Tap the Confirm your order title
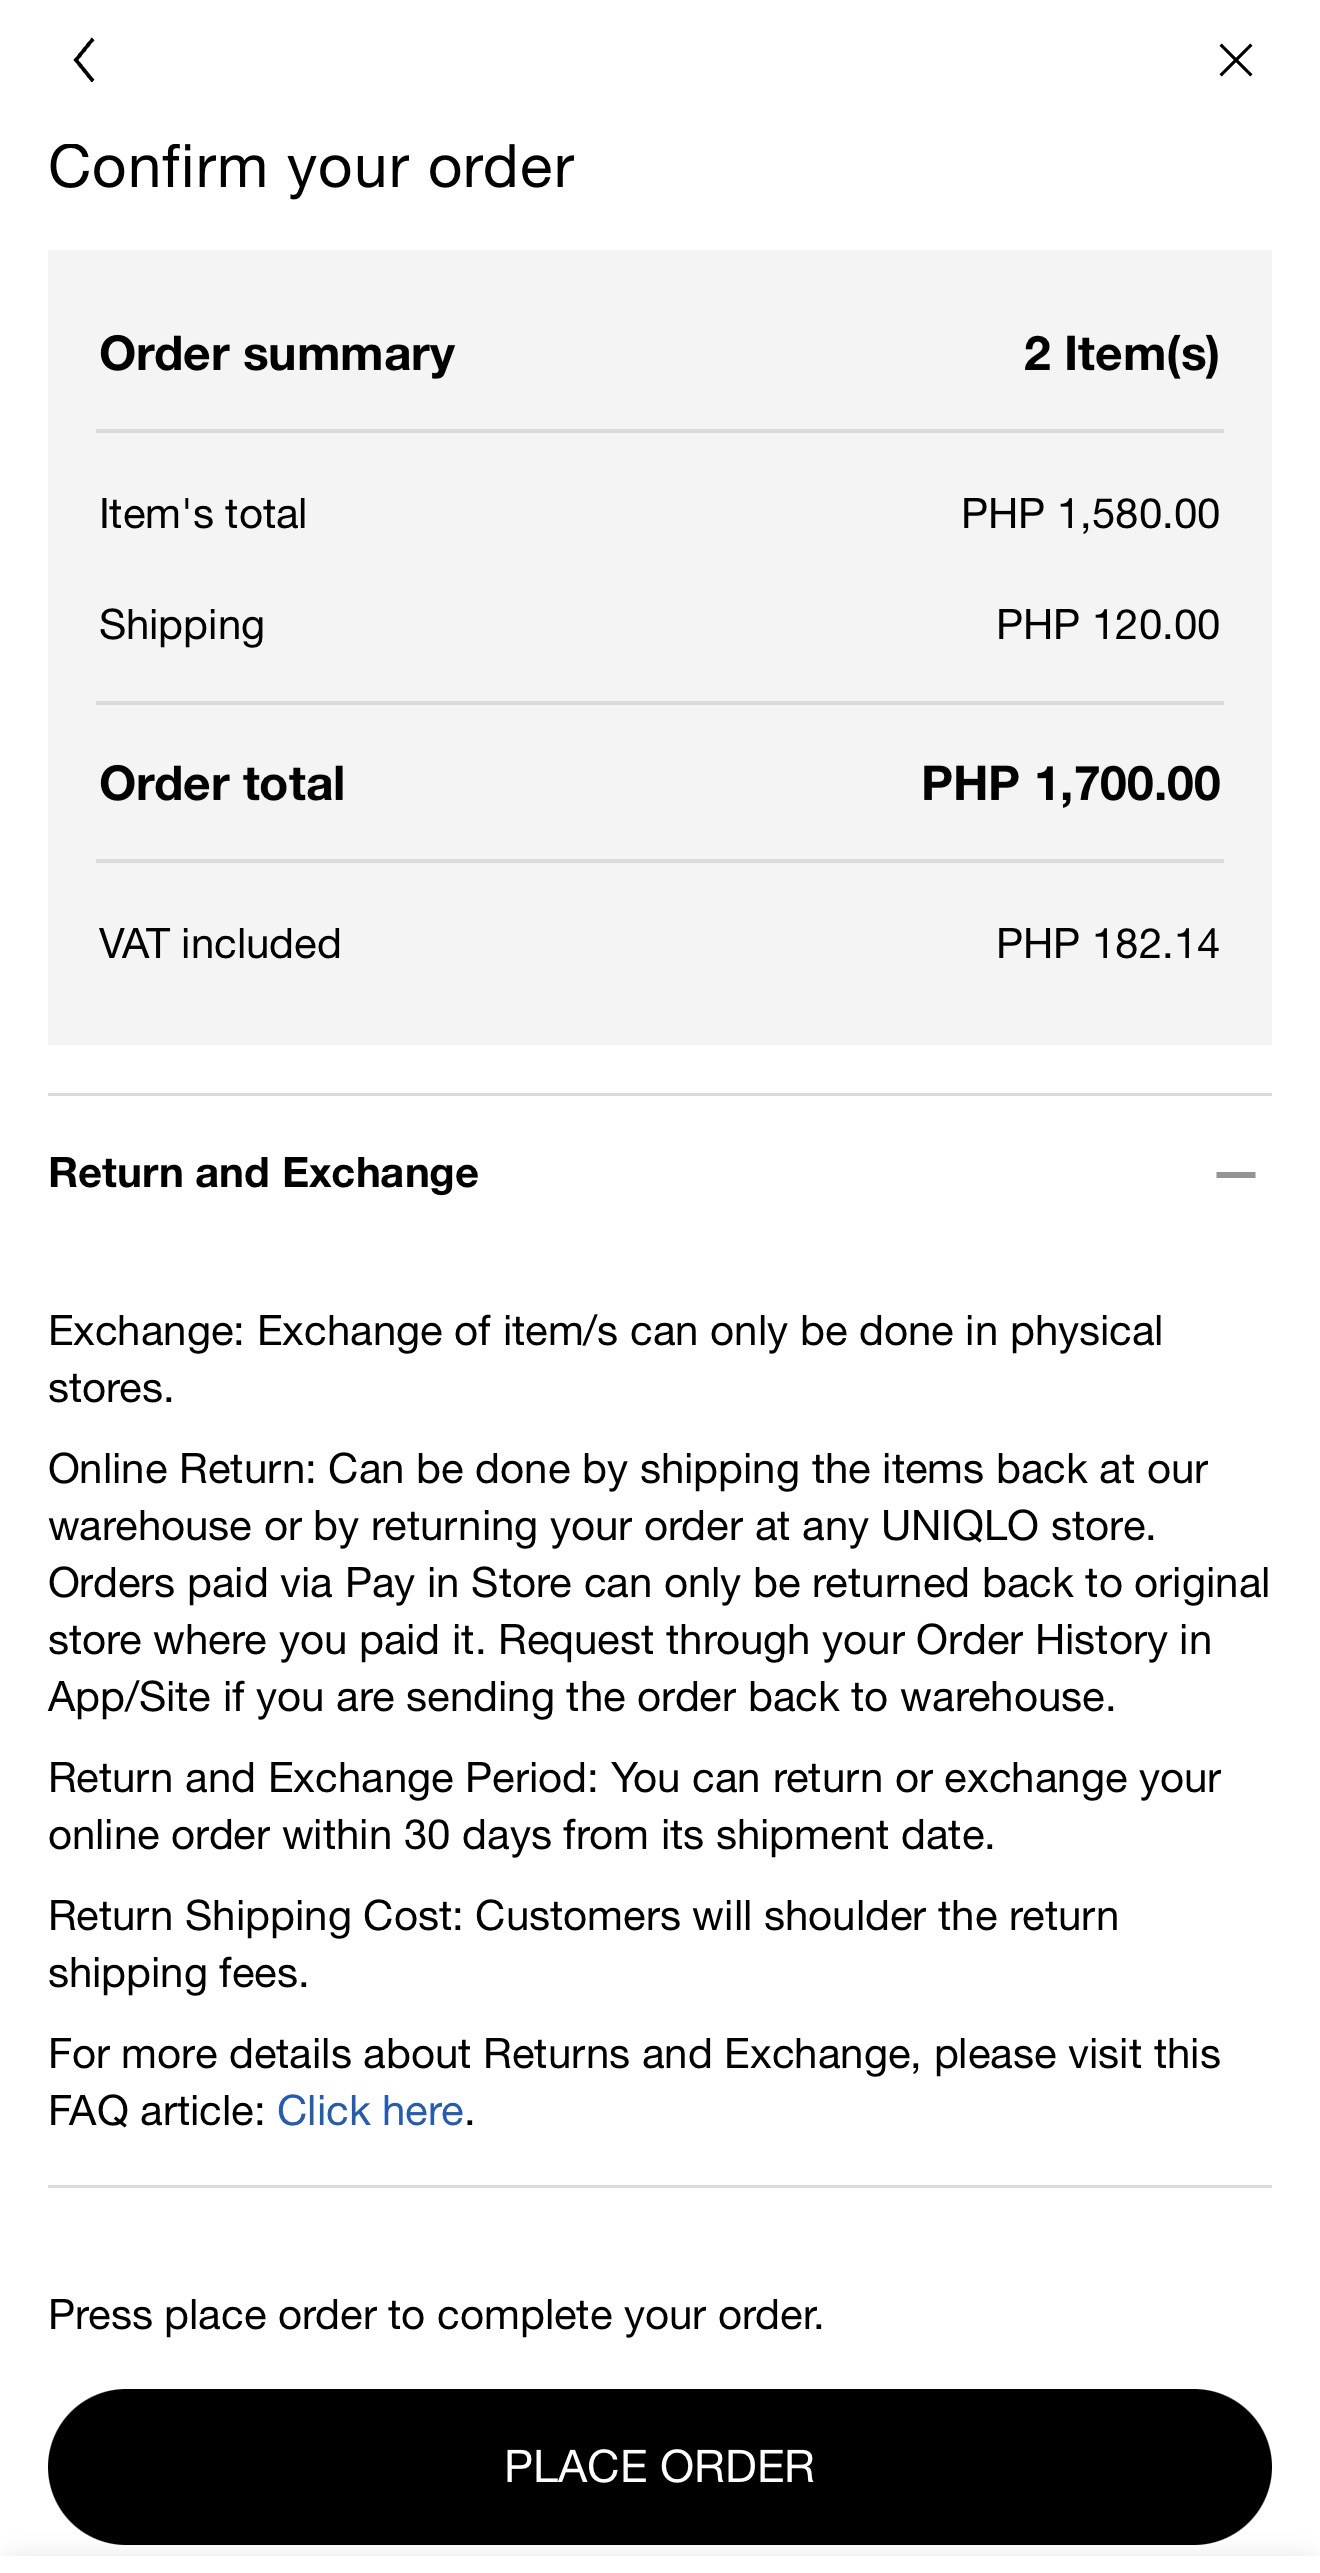 (312, 166)
